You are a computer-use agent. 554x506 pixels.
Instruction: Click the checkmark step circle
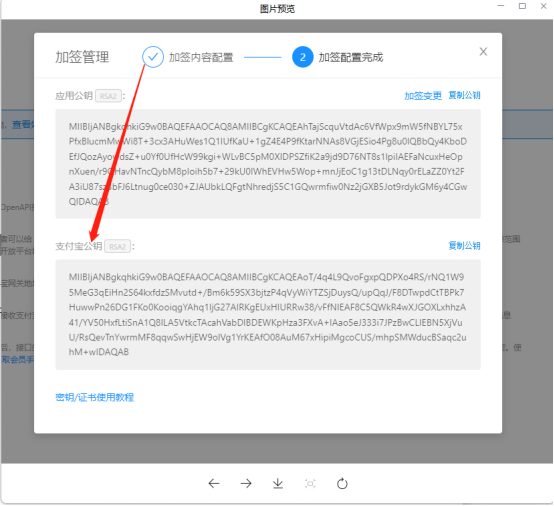[x=153, y=57]
